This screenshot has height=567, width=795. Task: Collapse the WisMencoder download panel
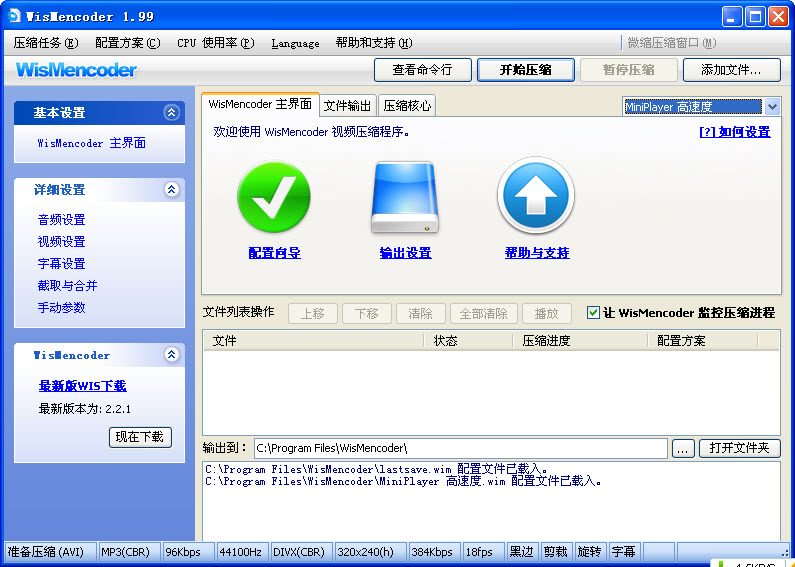(x=171, y=355)
